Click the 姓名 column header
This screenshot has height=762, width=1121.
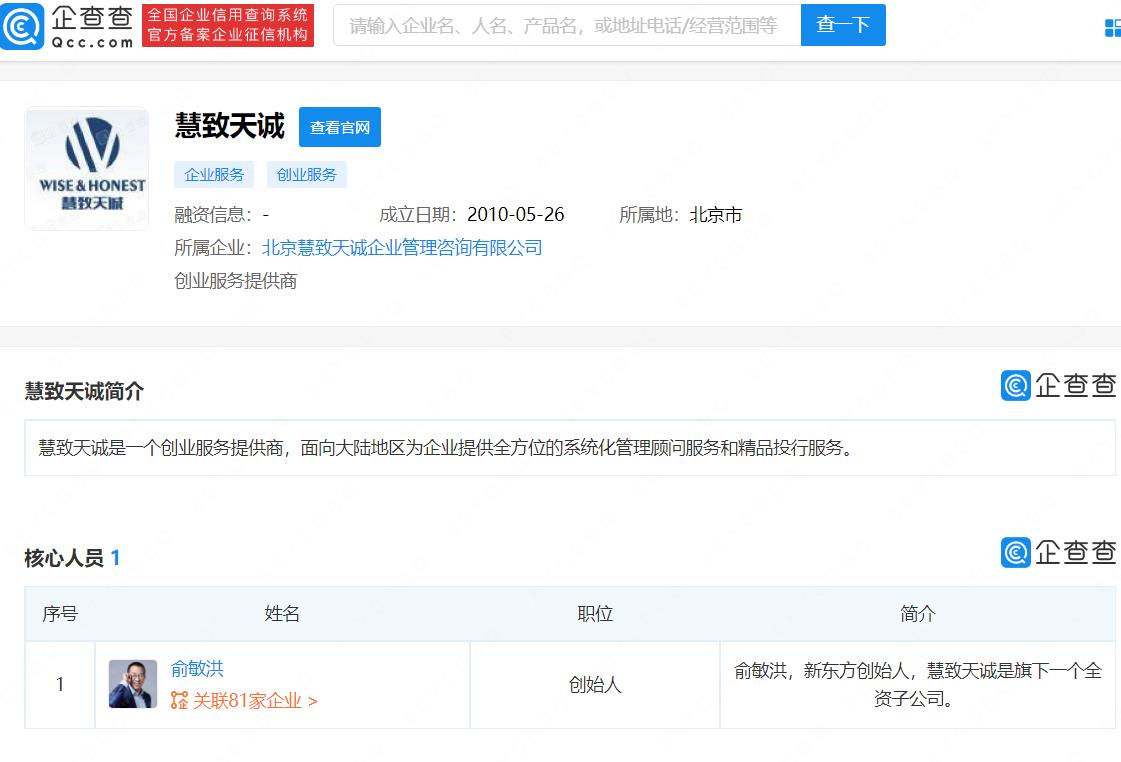click(x=282, y=613)
